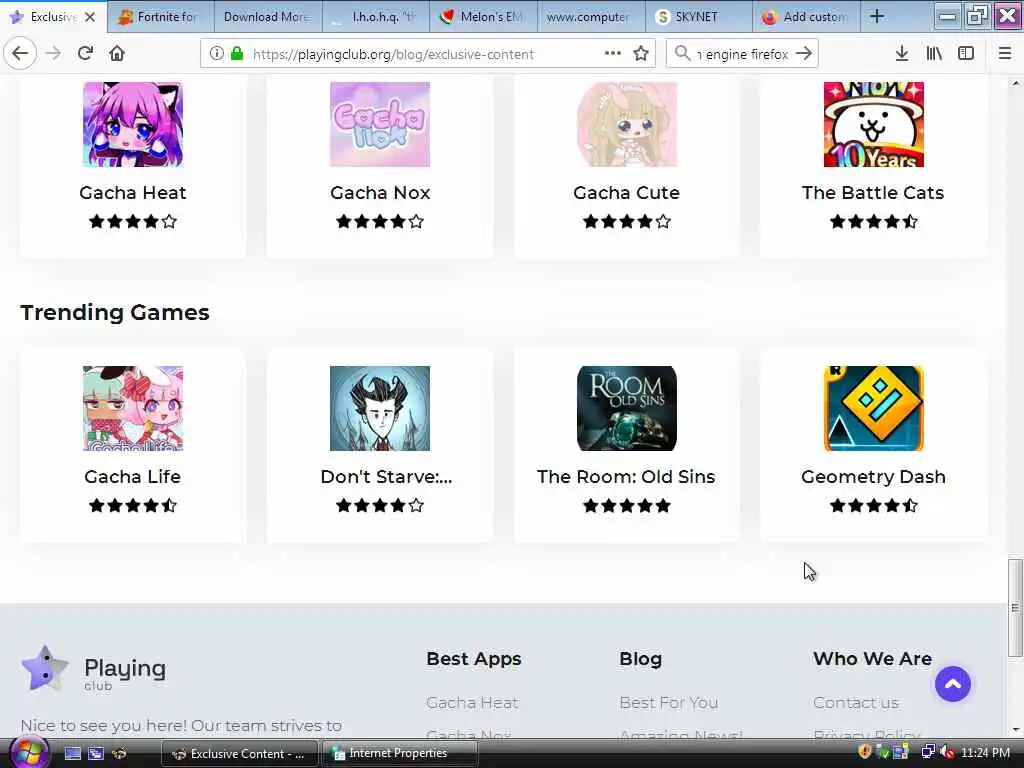Switch to the SKYNET tab

click(x=699, y=17)
